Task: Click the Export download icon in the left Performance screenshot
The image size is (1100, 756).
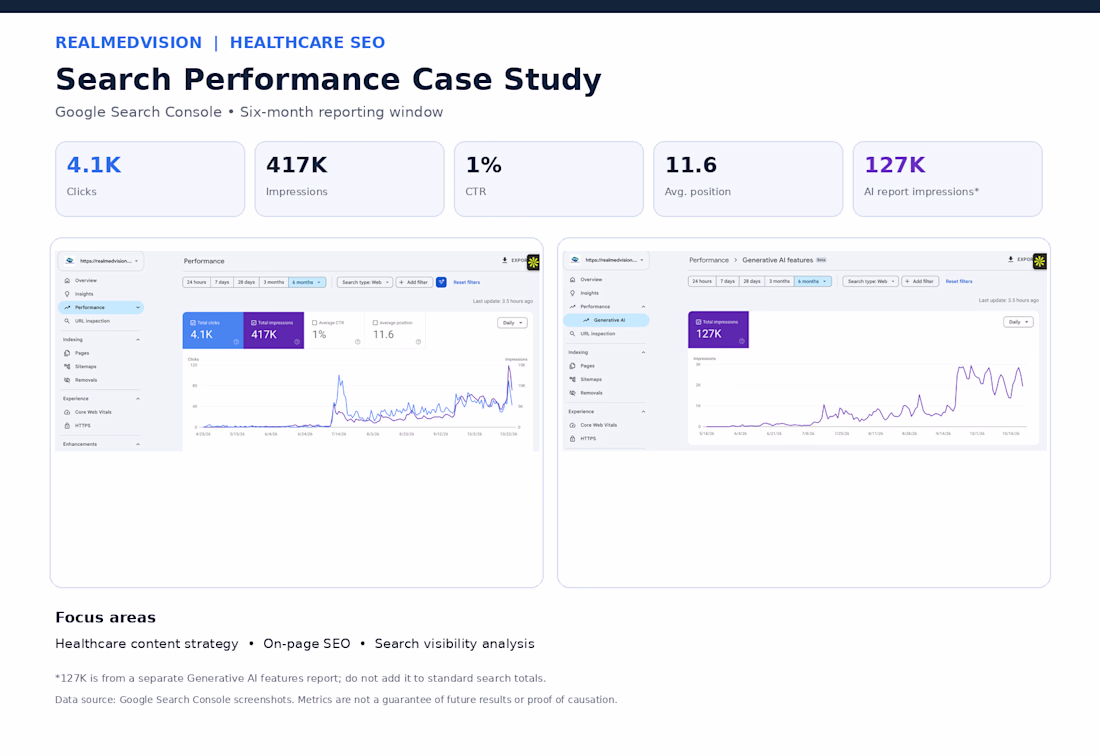Action: coord(504,260)
